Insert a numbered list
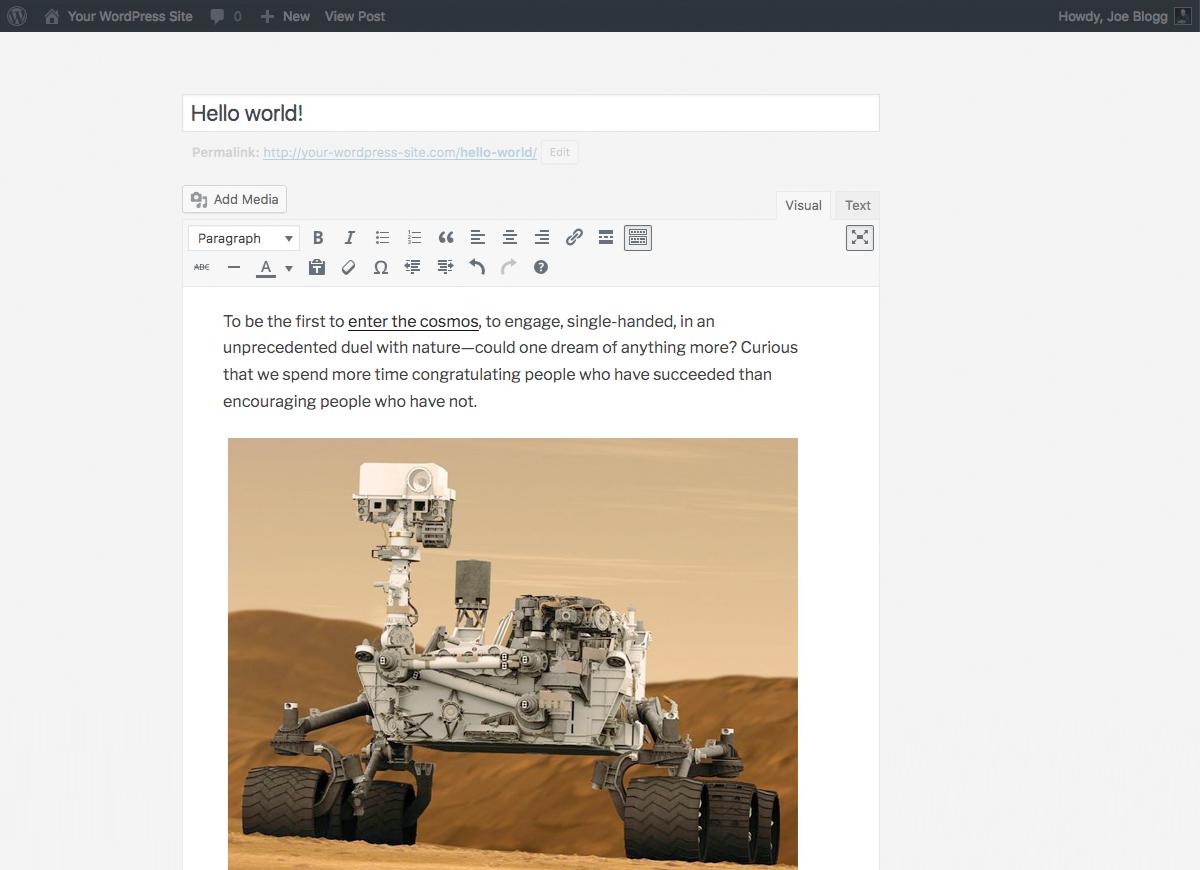 (414, 238)
